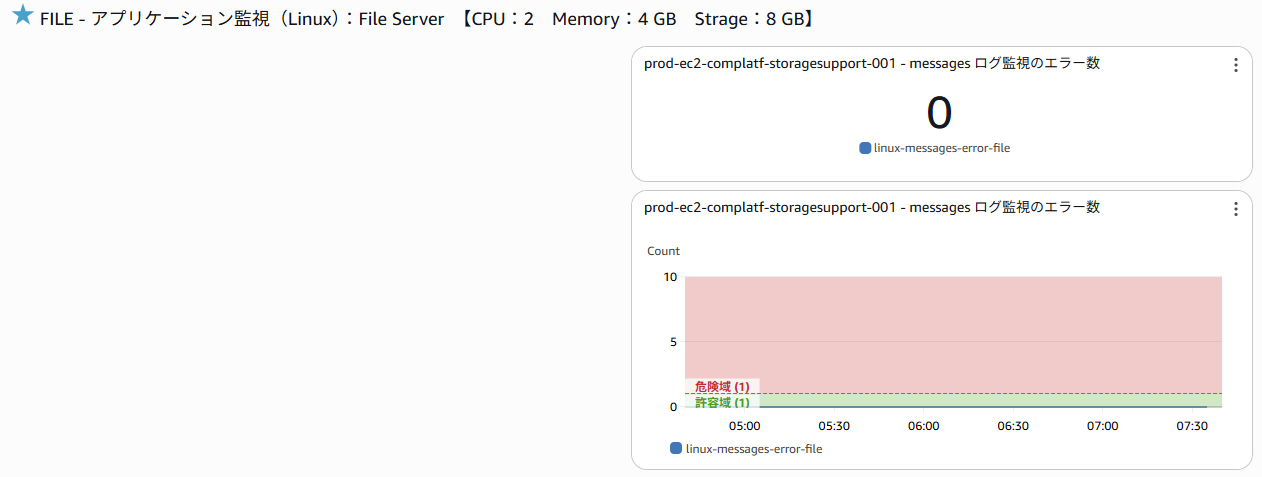Click the large 0 metric value
The height and width of the screenshot is (477, 1262).
click(x=939, y=113)
